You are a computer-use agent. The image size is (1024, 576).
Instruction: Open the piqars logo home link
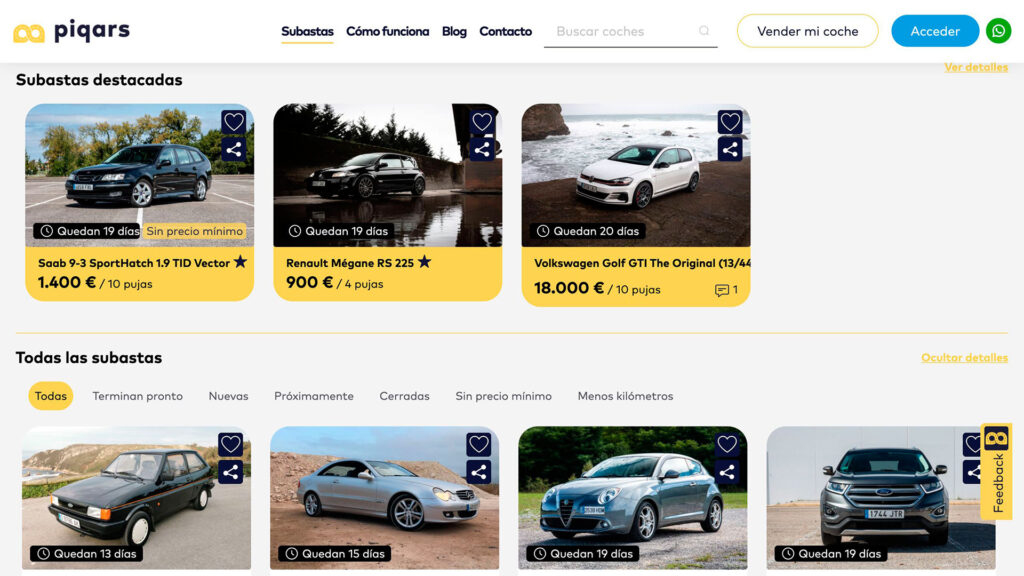(x=72, y=31)
